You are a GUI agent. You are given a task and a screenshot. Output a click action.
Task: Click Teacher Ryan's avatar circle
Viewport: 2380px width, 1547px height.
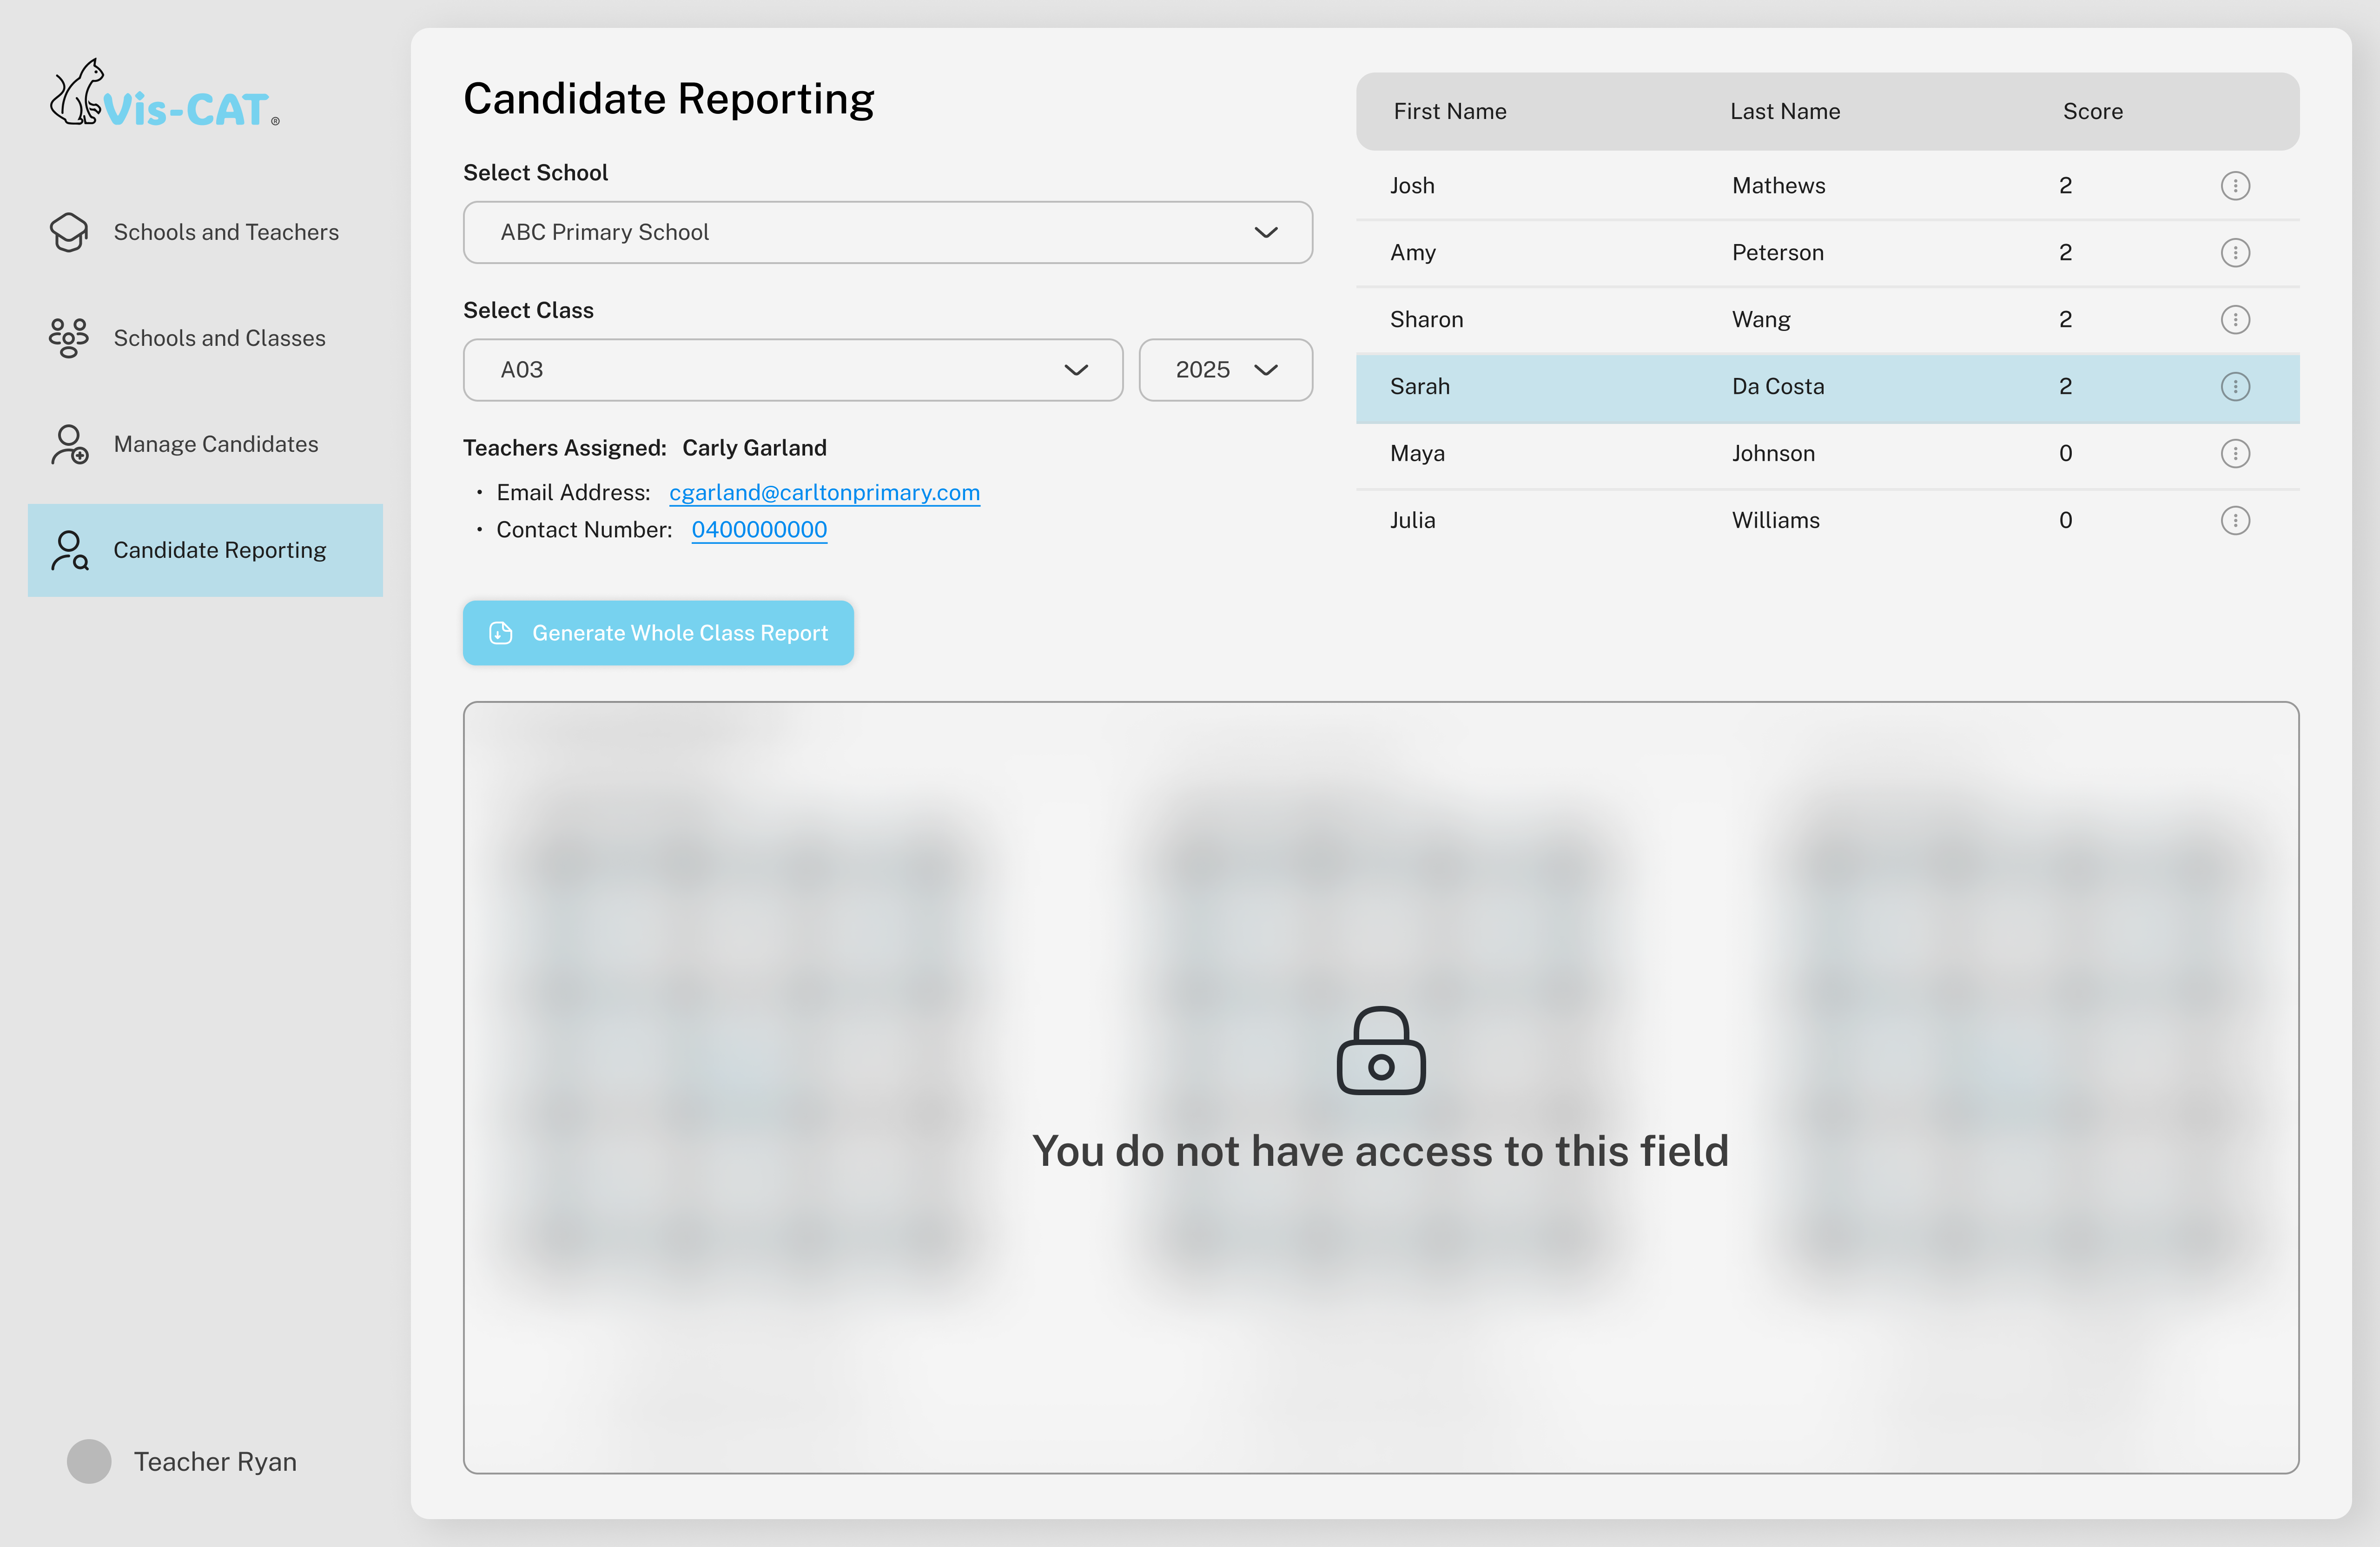pos(89,1461)
